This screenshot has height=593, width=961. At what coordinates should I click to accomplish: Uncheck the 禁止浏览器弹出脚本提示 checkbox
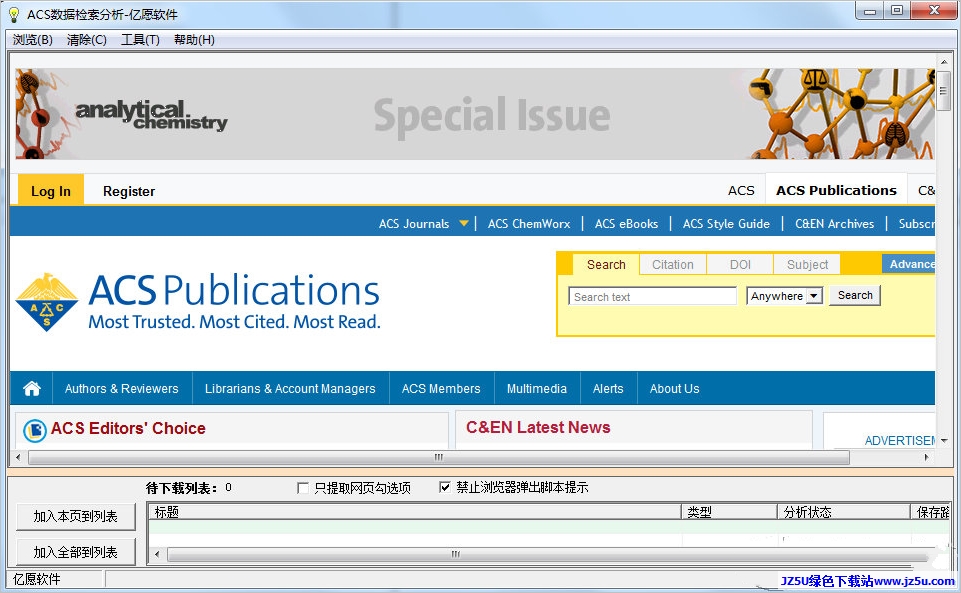pos(445,487)
